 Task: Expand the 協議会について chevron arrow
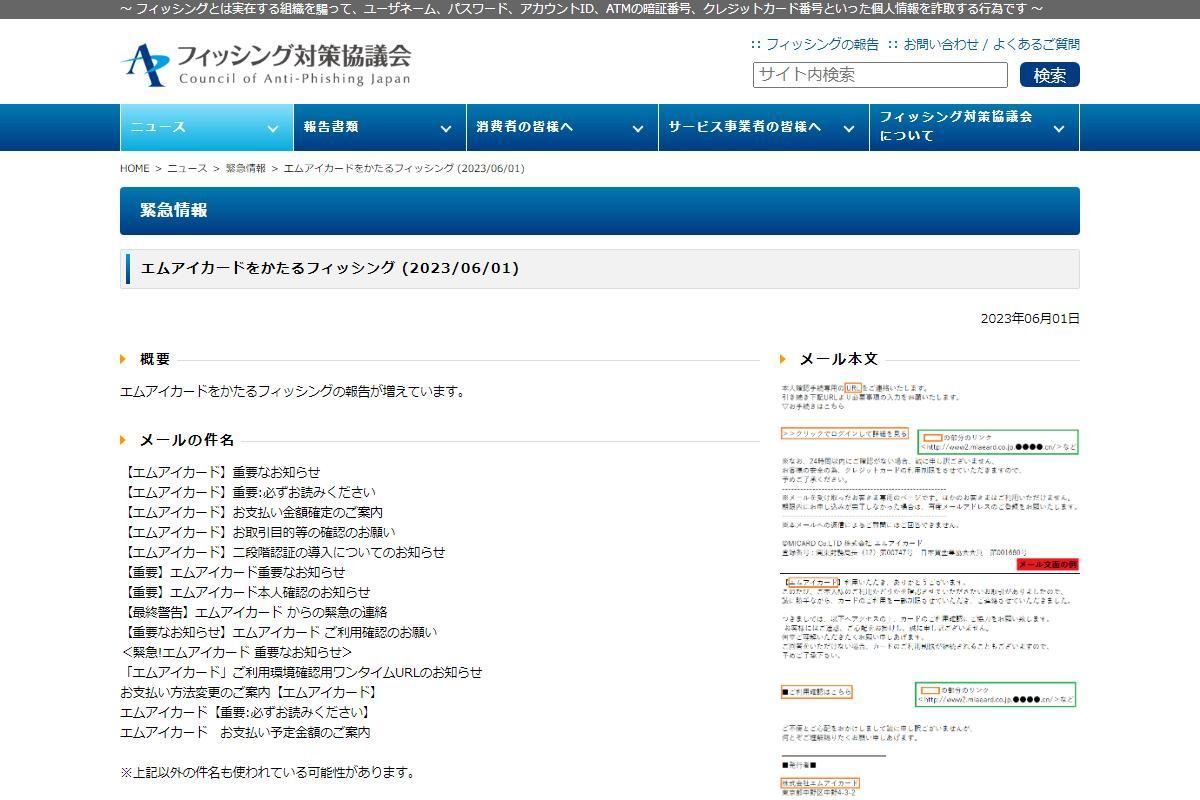click(1059, 128)
